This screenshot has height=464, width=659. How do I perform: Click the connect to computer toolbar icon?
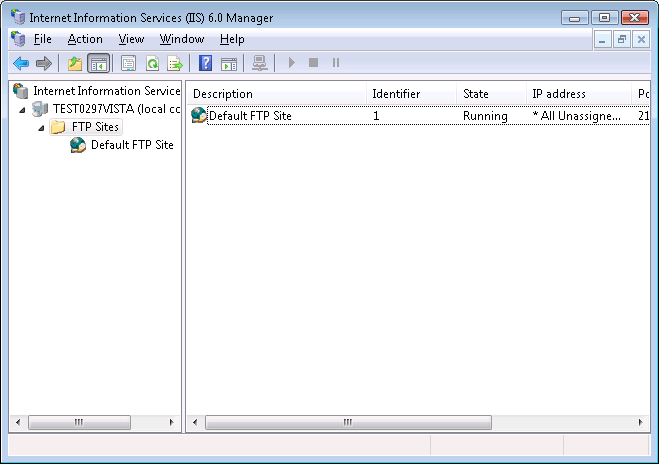(x=259, y=63)
